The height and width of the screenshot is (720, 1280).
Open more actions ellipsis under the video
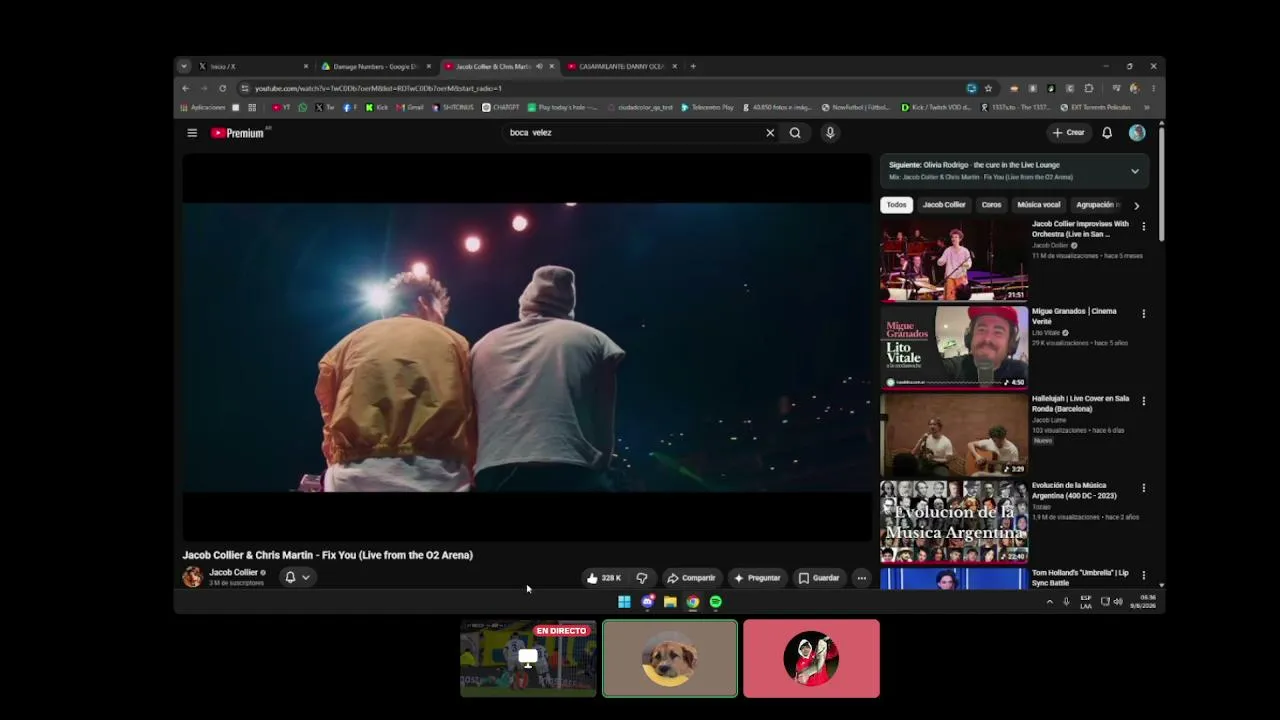click(861, 578)
